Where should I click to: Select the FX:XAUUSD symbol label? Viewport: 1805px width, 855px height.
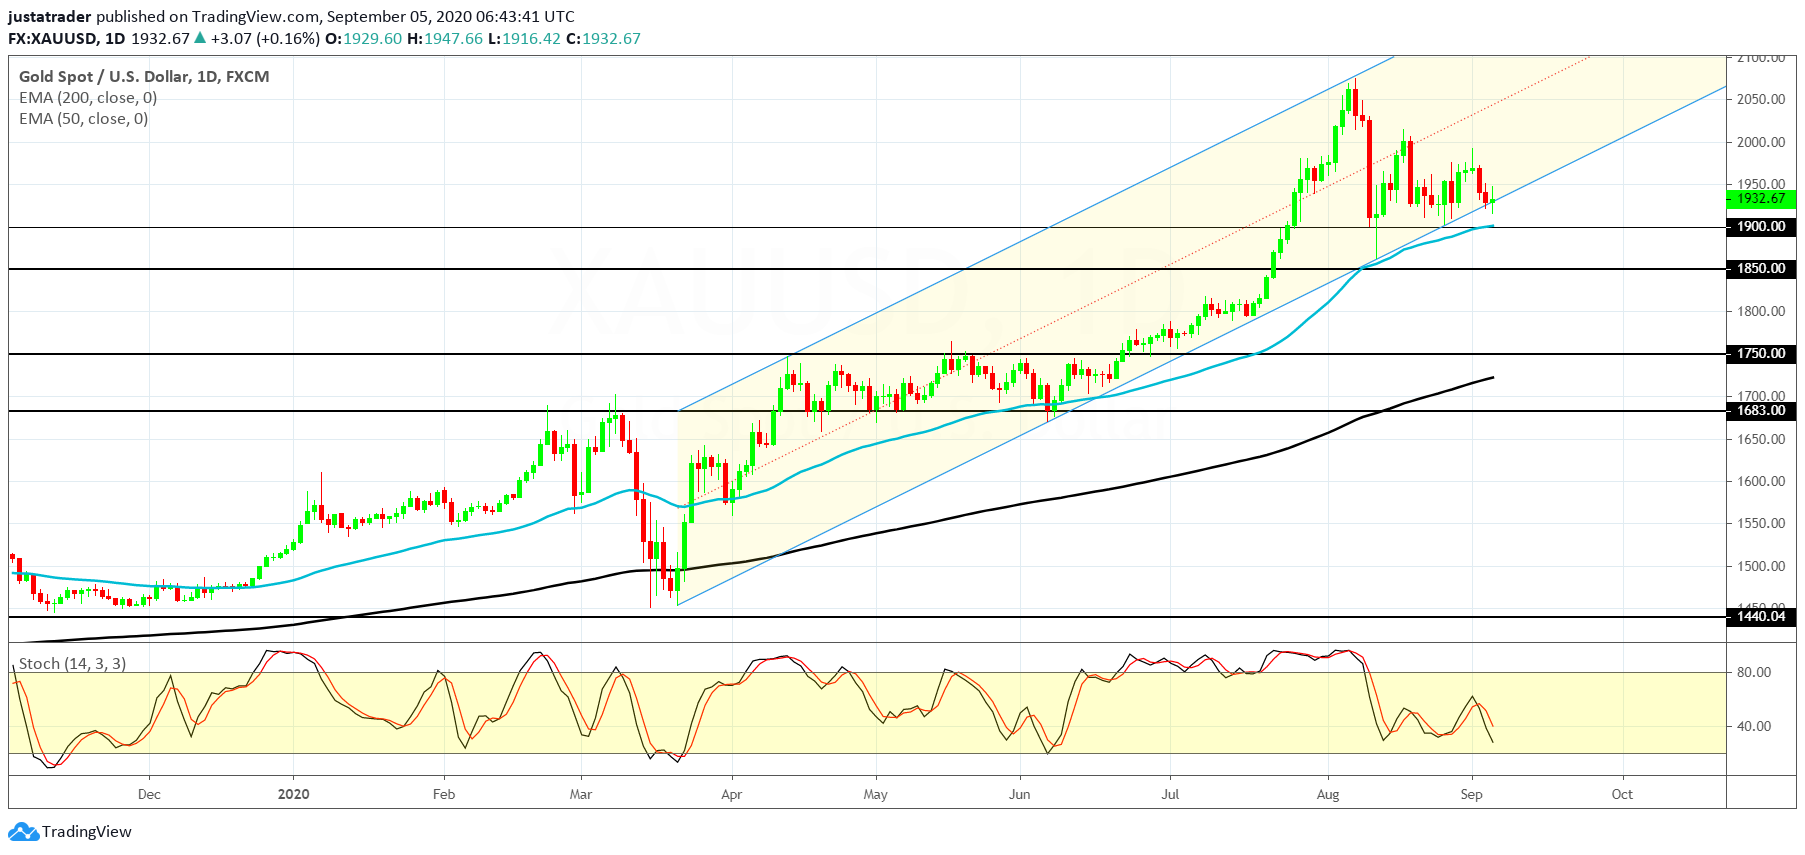click(x=53, y=39)
